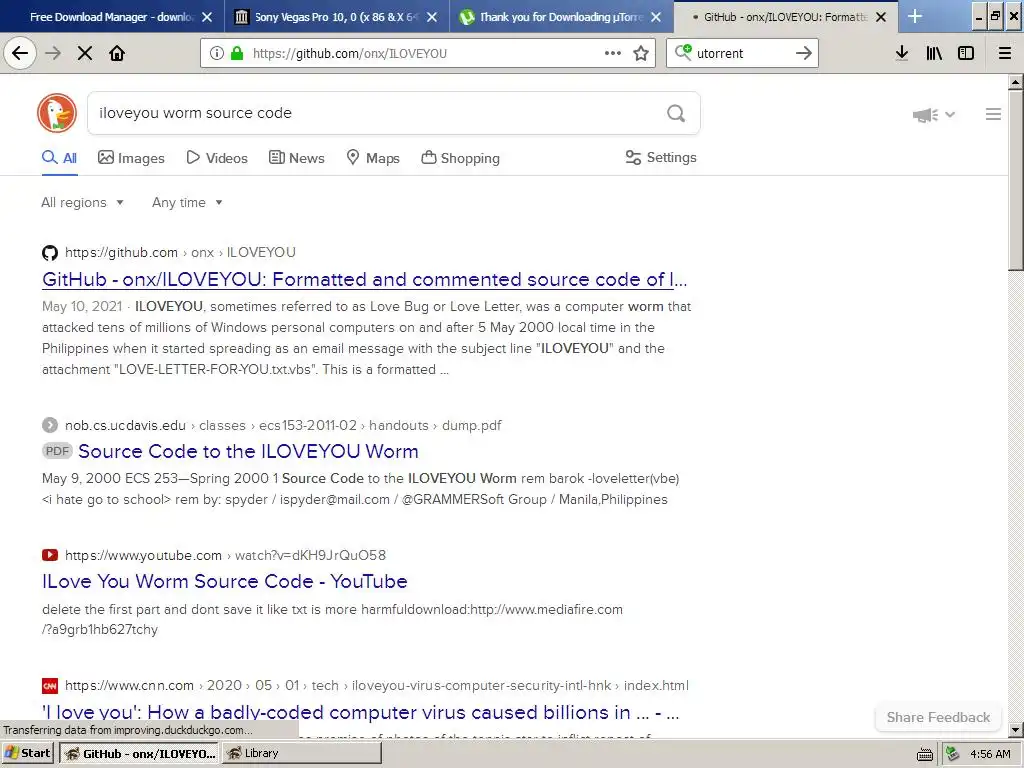Submit the utorrent search with the arrow
Viewport: 1024px width, 768px height.
tap(804, 53)
